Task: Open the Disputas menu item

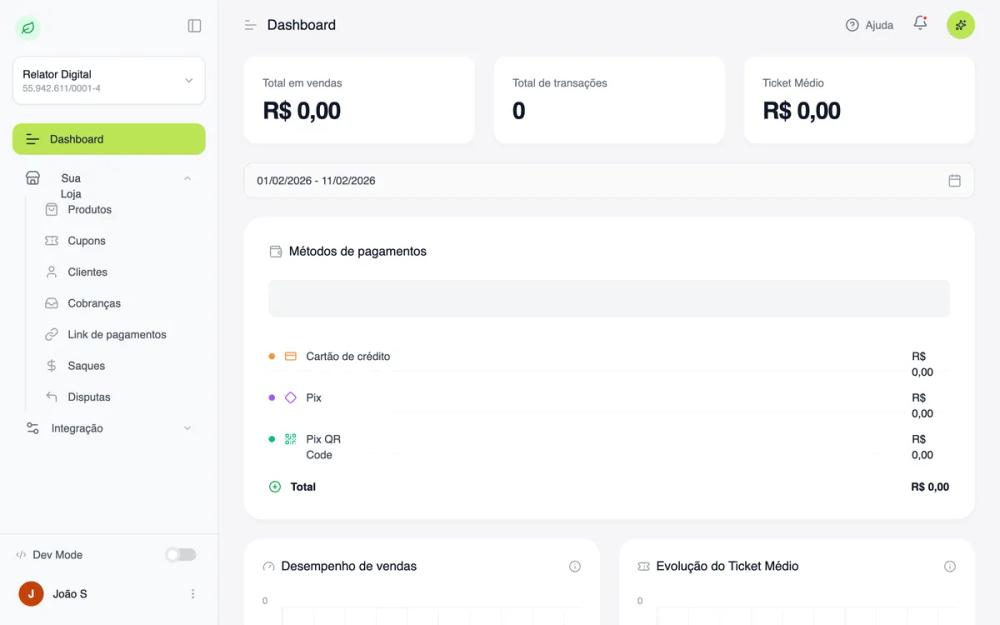Action: point(86,396)
